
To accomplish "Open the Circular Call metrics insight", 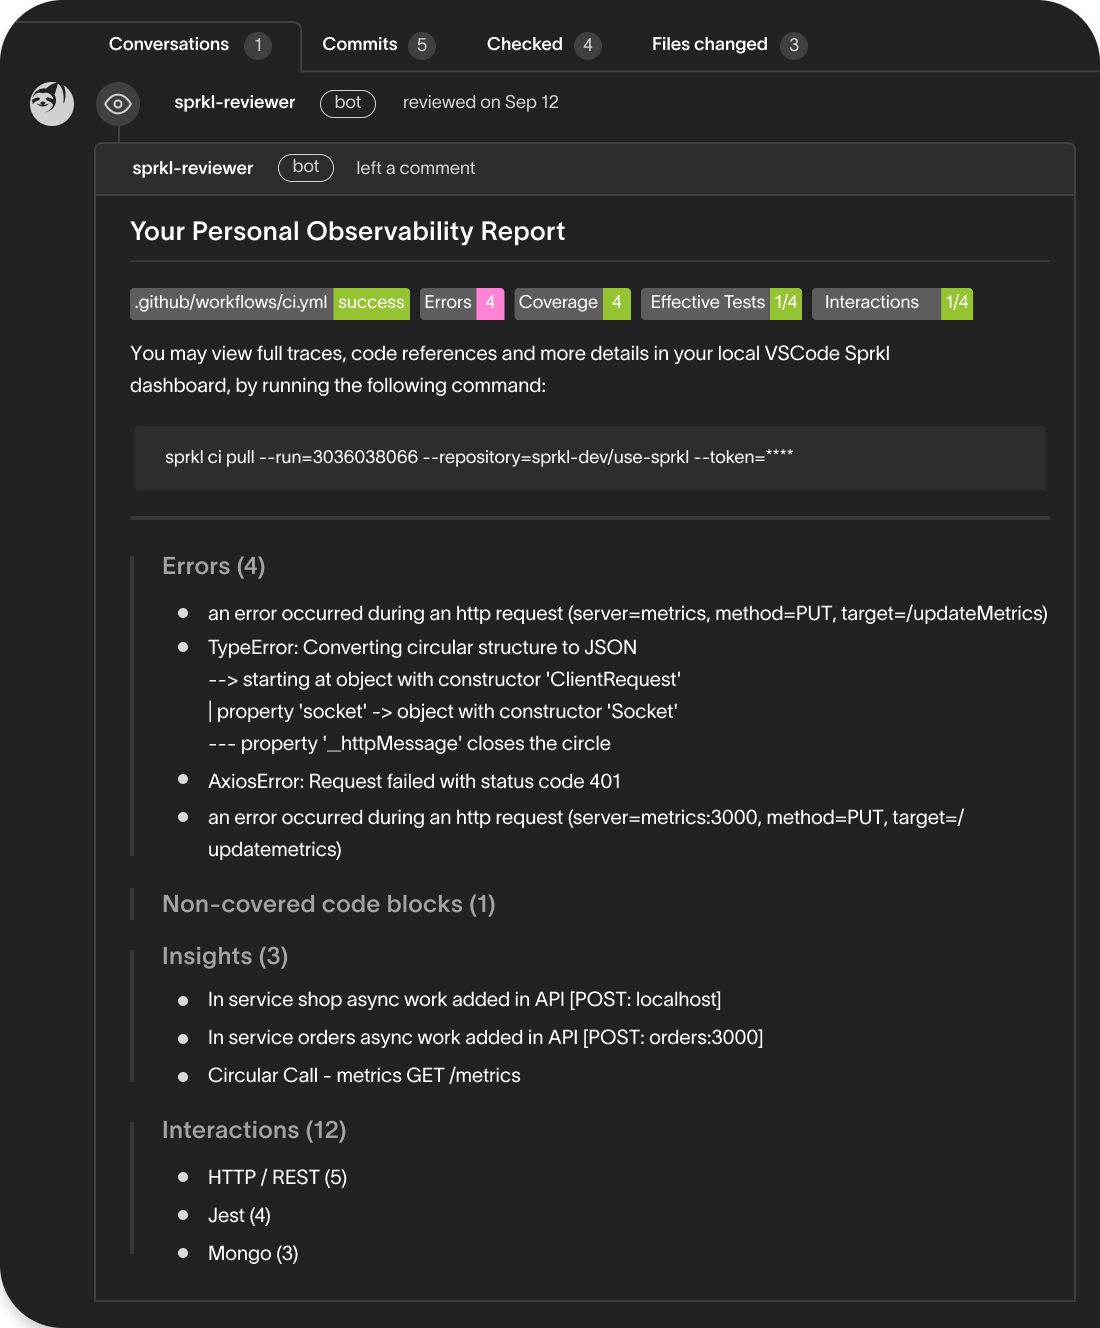I will (x=364, y=1076).
